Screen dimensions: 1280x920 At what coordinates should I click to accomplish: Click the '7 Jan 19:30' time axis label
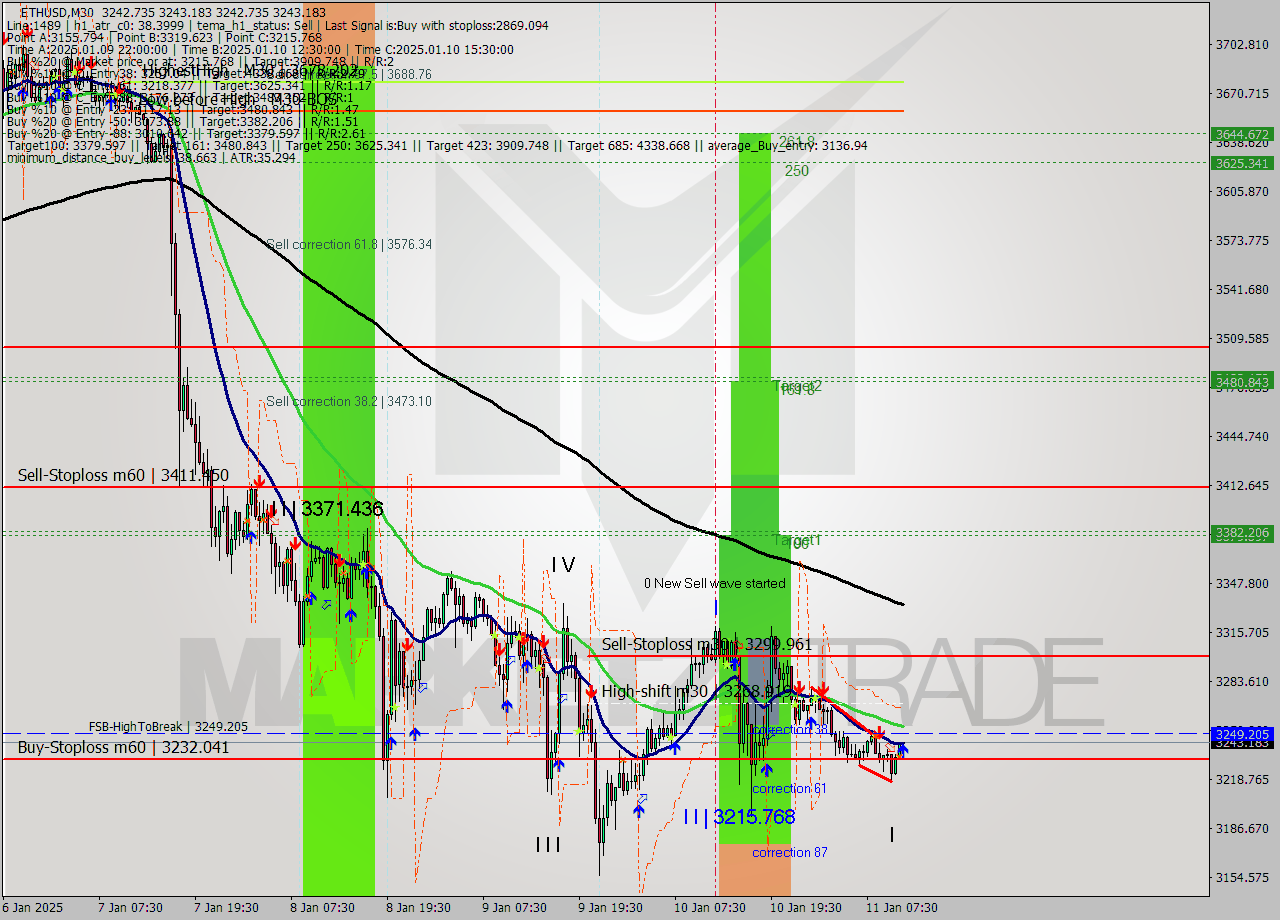pyautogui.click(x=227, y=907)
